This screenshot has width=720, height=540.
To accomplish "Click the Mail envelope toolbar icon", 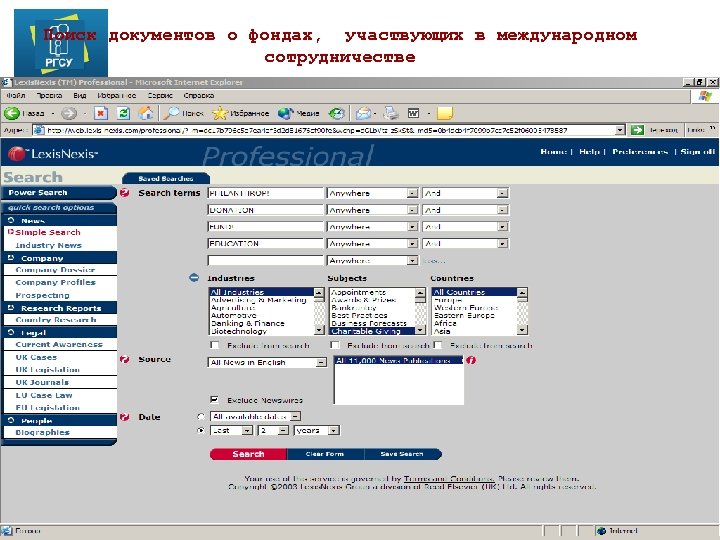I will [x=364, y=113].
